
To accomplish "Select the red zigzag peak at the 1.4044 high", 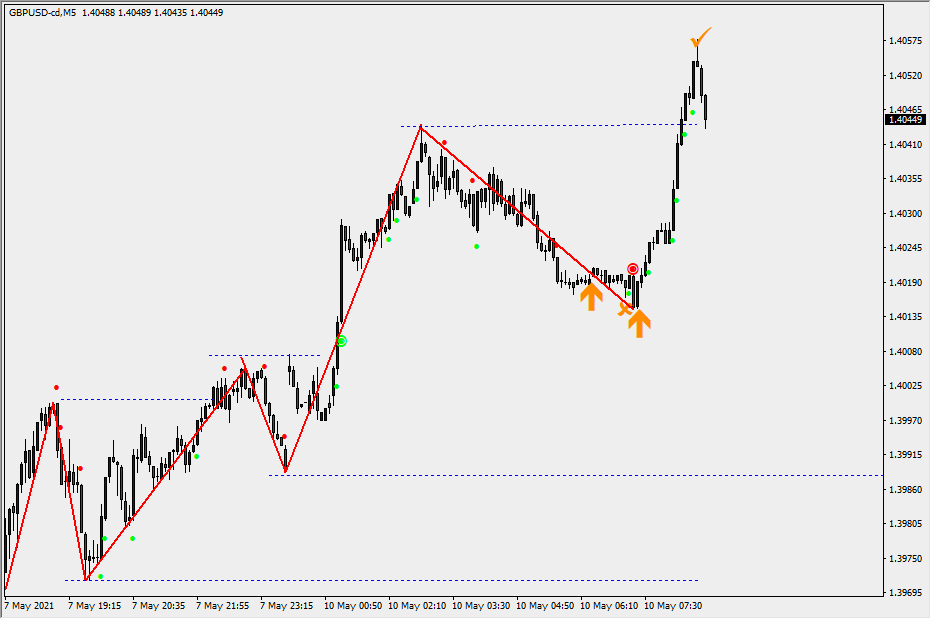I will pyautogui.click(x=420, y=126).
